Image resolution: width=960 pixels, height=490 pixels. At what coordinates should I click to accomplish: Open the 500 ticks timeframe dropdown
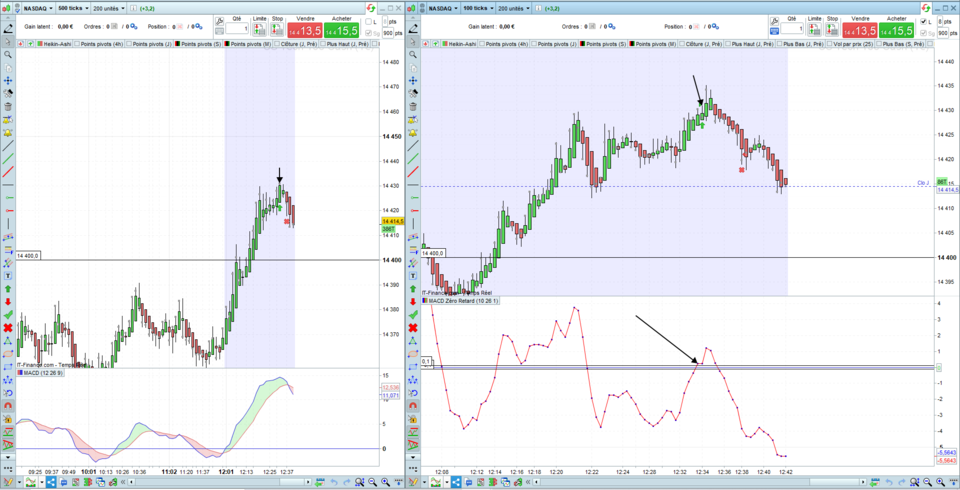pyautogui.click(x=73, y=8)
